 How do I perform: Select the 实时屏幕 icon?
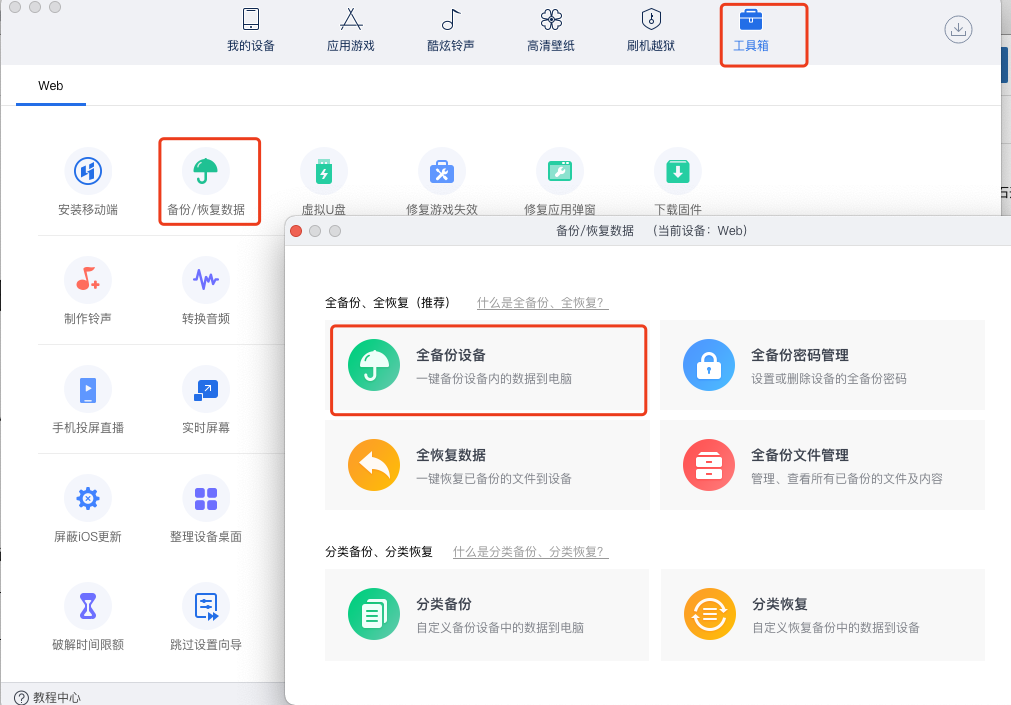point(206,389)
